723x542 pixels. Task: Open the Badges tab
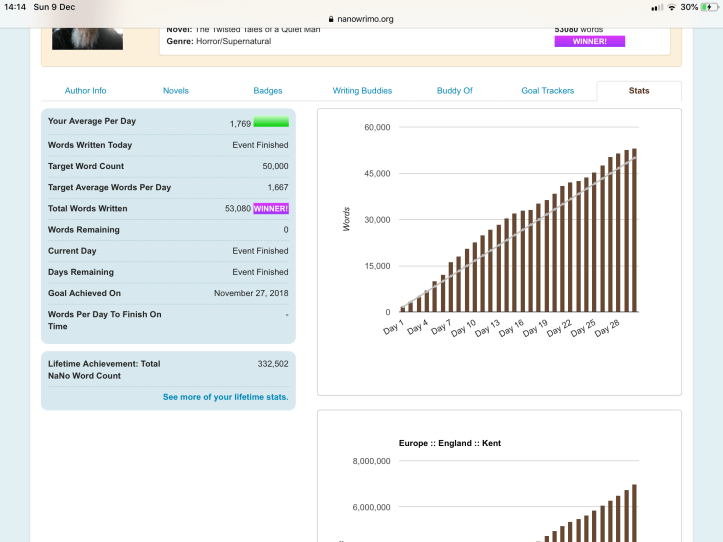point(267,91)
